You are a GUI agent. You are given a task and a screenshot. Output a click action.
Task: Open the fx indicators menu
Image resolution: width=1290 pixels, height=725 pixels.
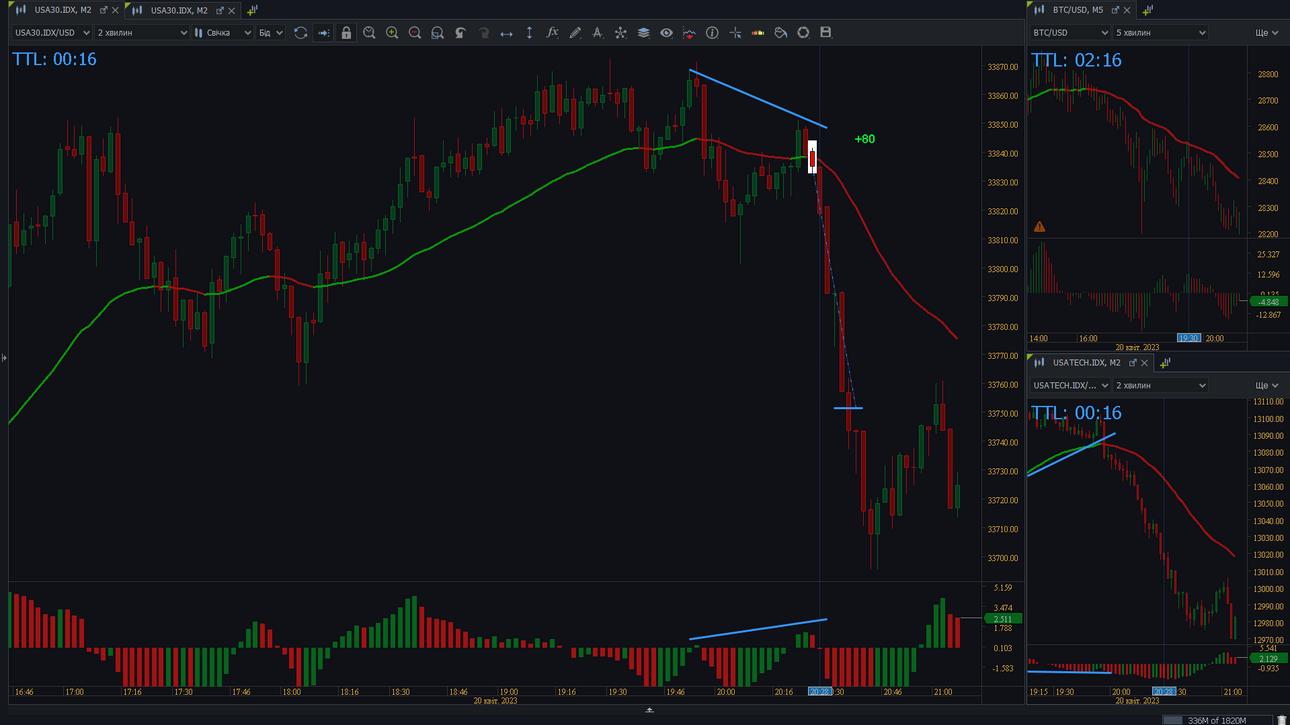pos(552,33)
